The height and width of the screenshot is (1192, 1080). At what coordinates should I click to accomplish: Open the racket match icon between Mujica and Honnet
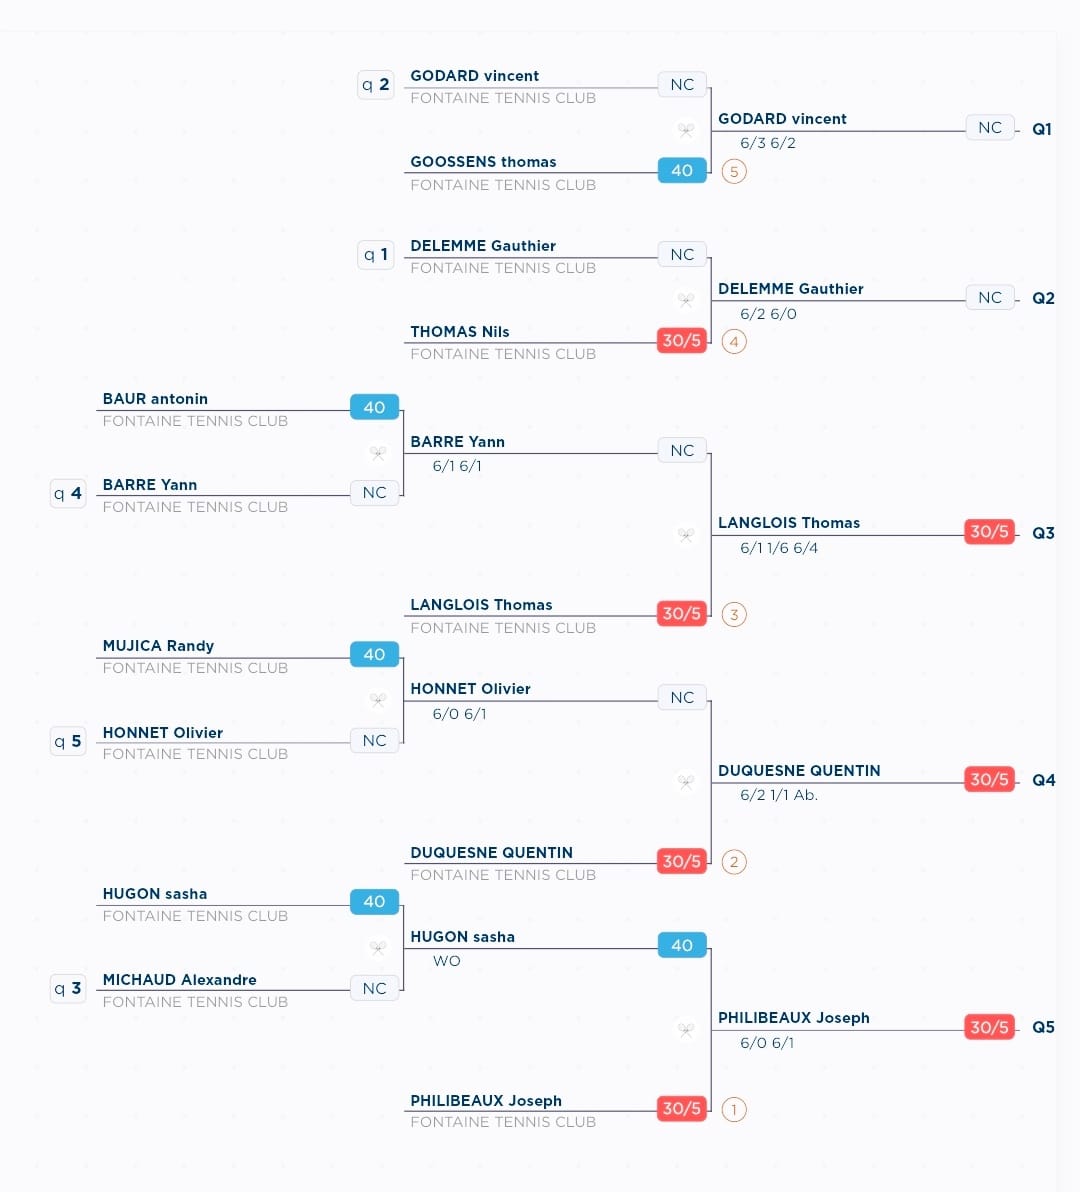377,699
